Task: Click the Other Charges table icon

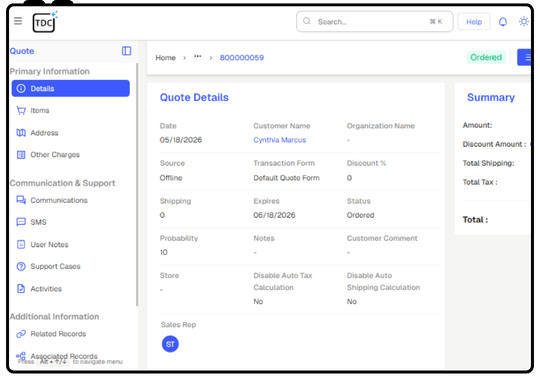Action: [x=21, y=155]
